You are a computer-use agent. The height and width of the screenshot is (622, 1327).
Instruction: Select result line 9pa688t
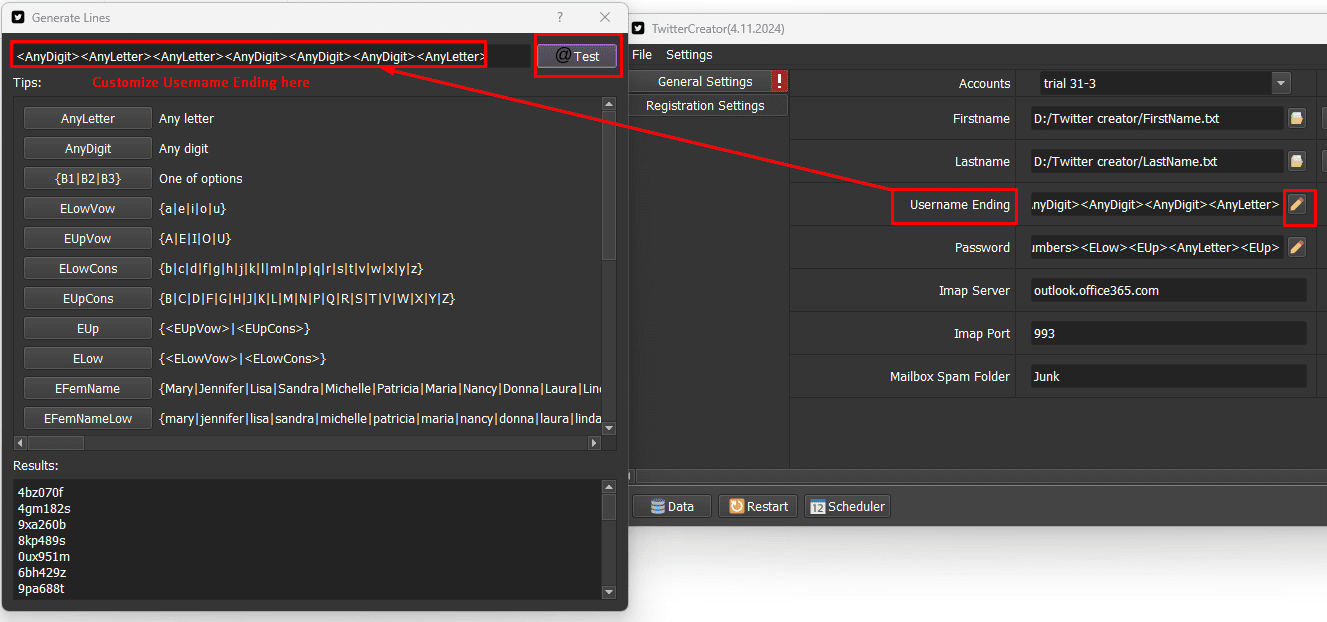point(41,588)
